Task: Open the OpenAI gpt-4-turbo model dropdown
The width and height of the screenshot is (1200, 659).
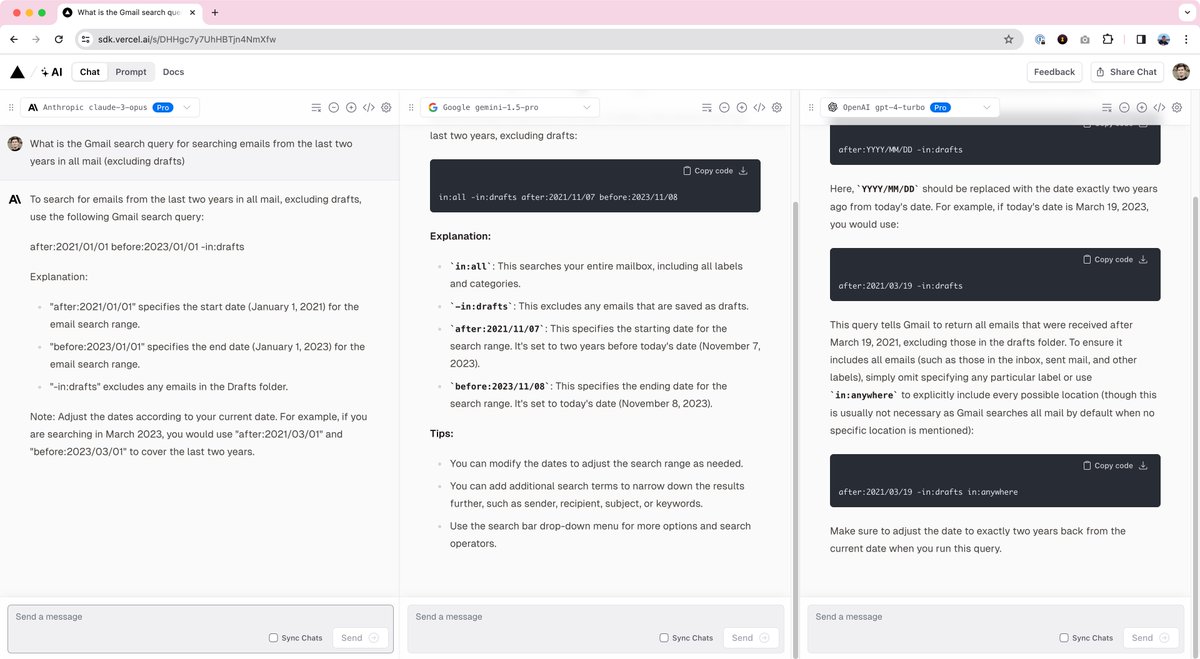Action: pyautogui.click(x=910, y=107)
